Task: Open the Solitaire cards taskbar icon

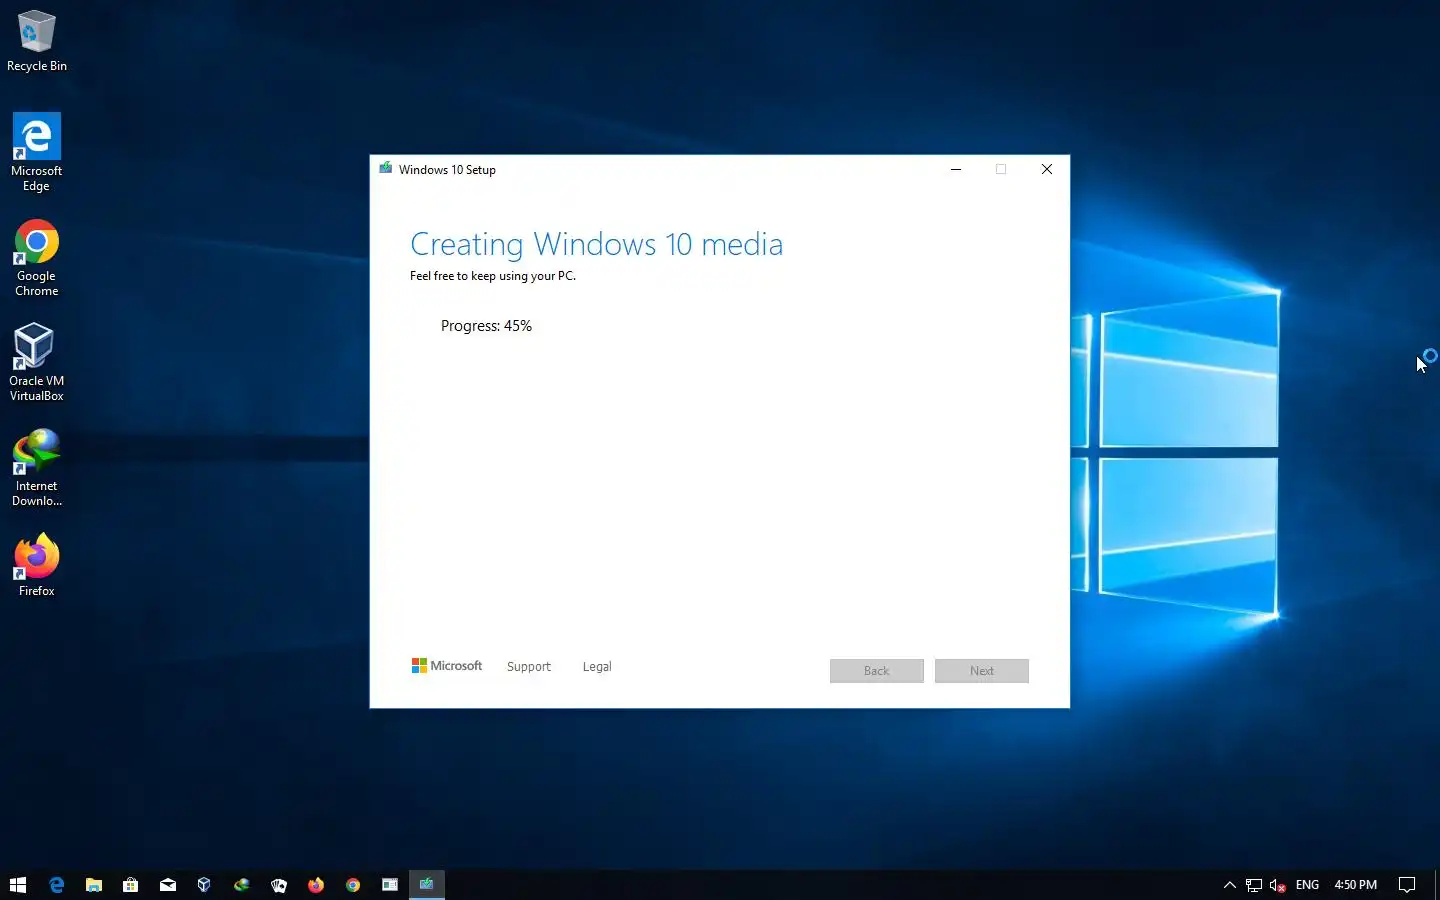Action: click(278, 885)
